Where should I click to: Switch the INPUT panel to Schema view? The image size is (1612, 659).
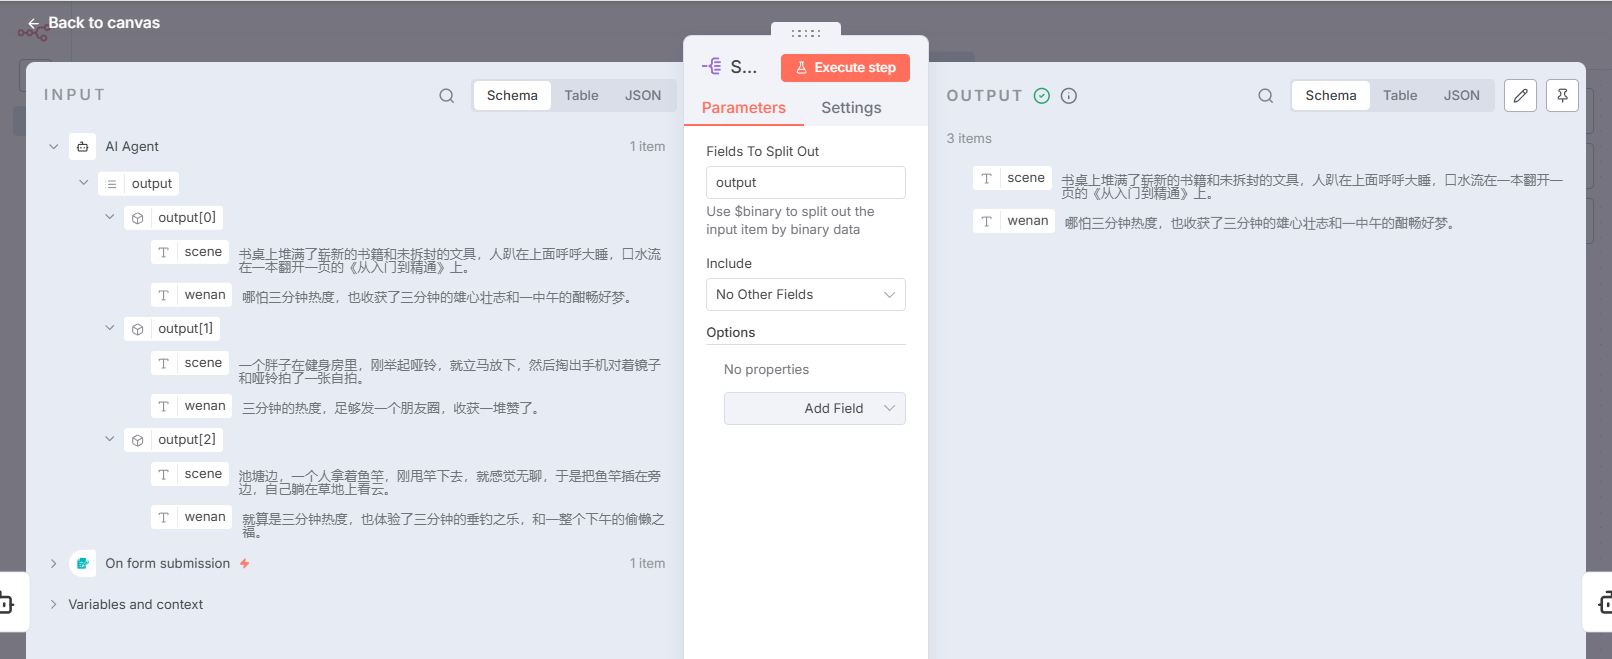point(512,96)
